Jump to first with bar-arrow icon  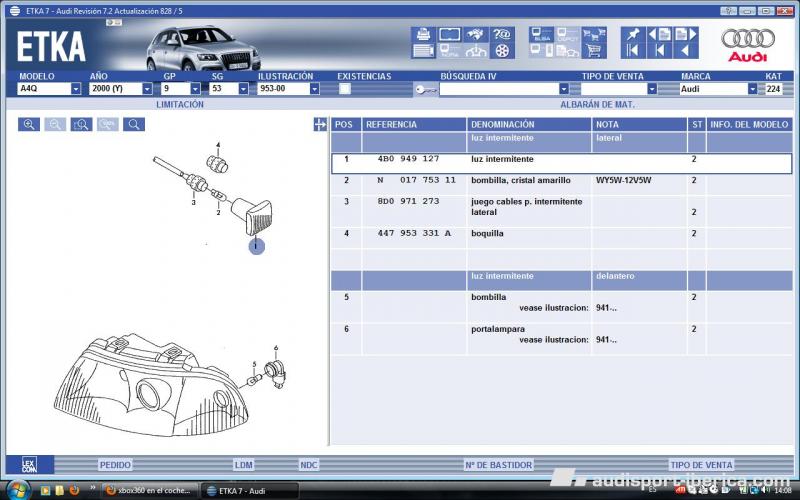[x=633, y=51]
